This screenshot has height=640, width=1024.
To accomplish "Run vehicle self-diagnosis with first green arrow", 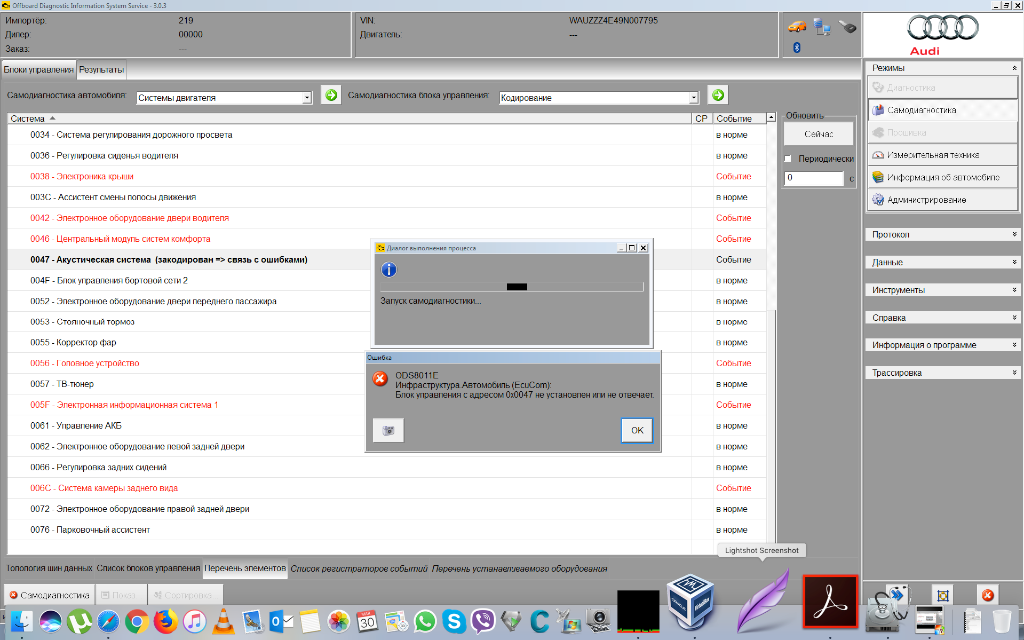I will coord(332,96).
